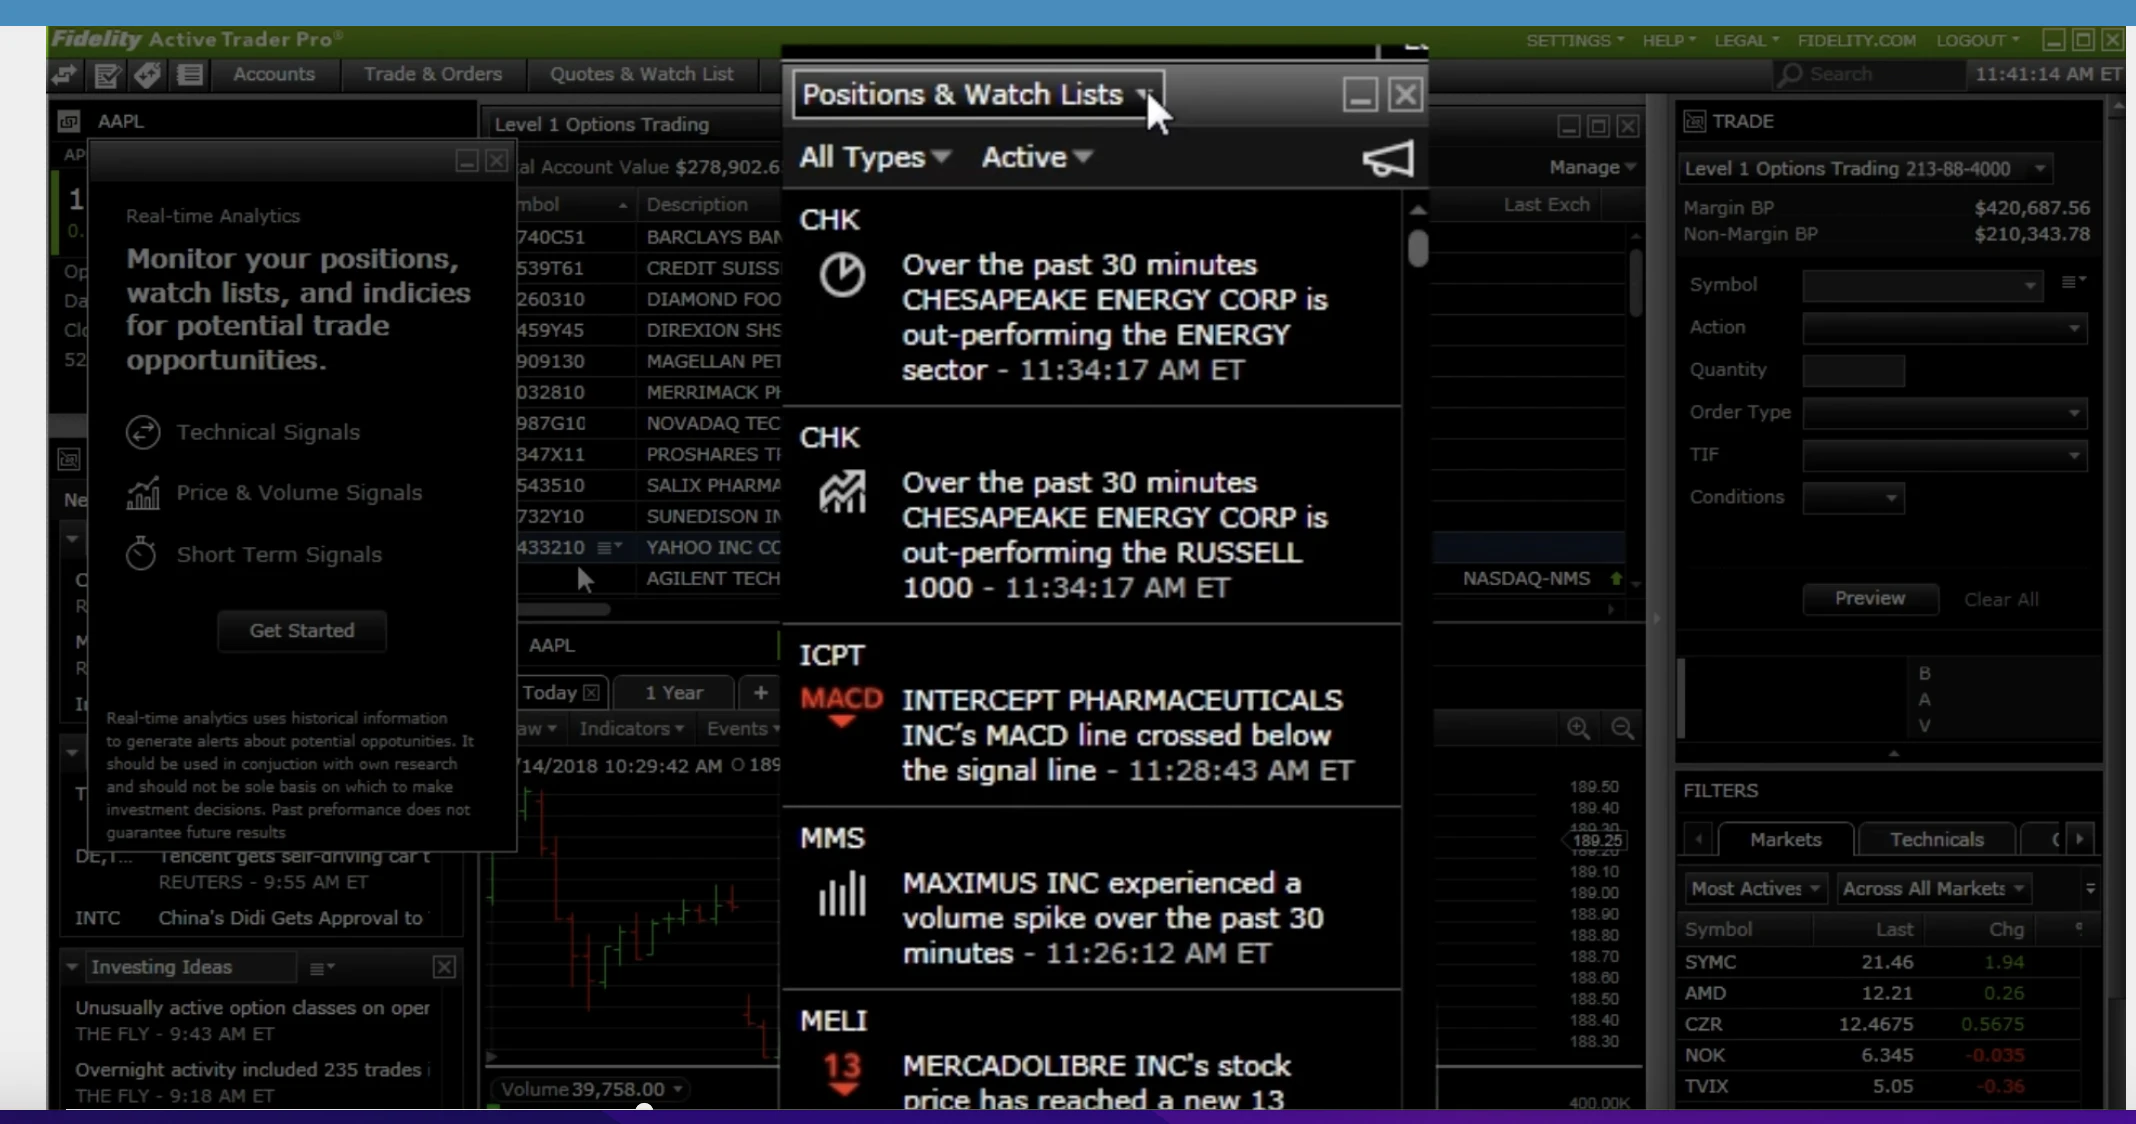This screenshot has height=1124, width=2136.
Task: Click the megaphone icon in Positions & Watch Lists
Action: (x=1388, y=158)
